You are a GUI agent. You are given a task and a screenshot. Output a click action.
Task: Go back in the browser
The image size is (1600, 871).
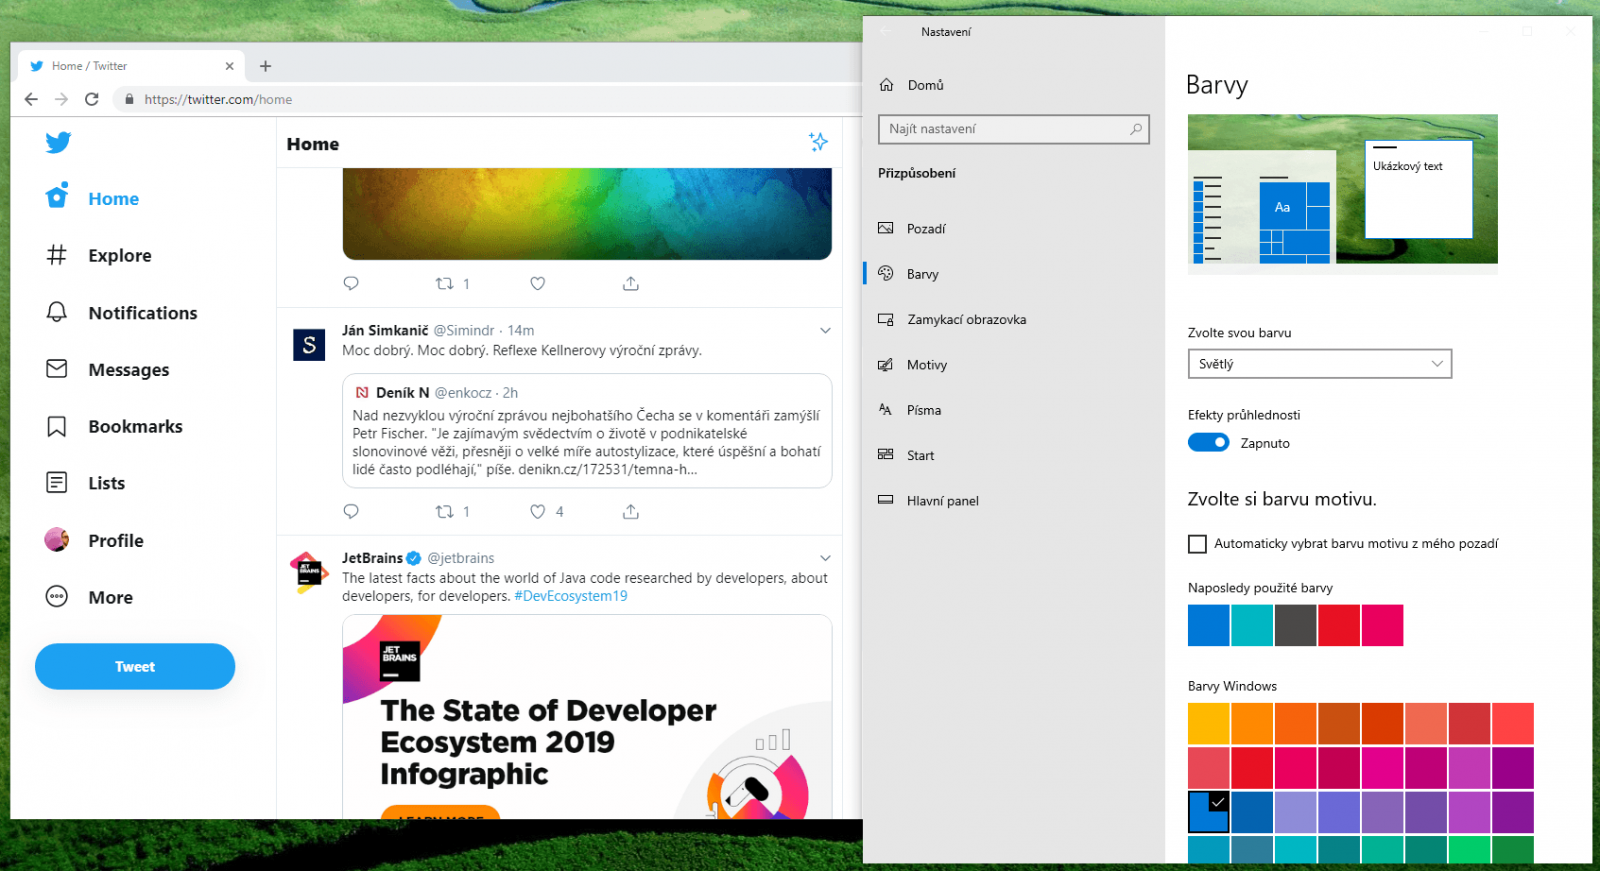pos(31,99)
